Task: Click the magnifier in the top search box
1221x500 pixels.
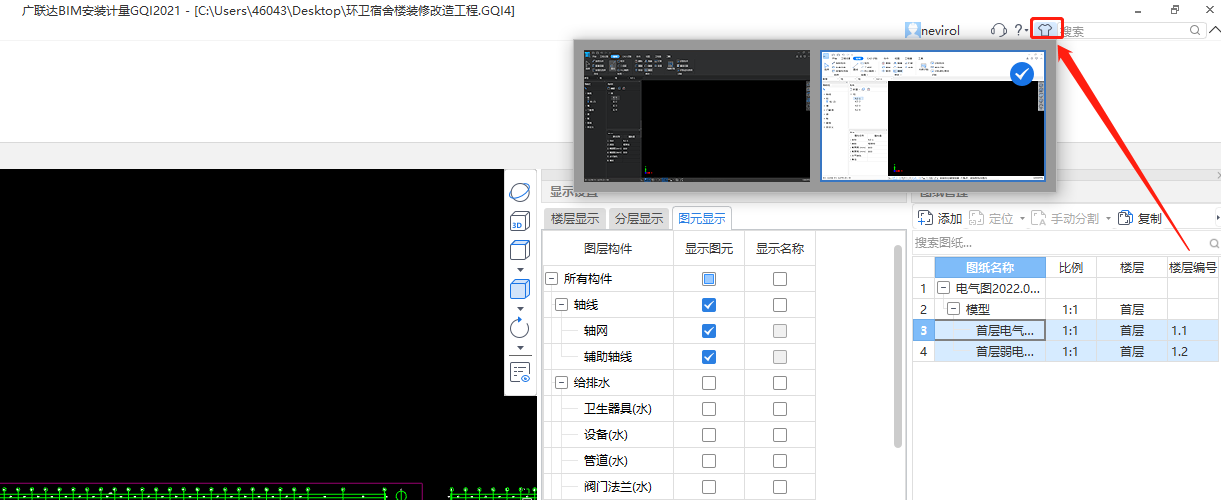Action: (1195, 31)
